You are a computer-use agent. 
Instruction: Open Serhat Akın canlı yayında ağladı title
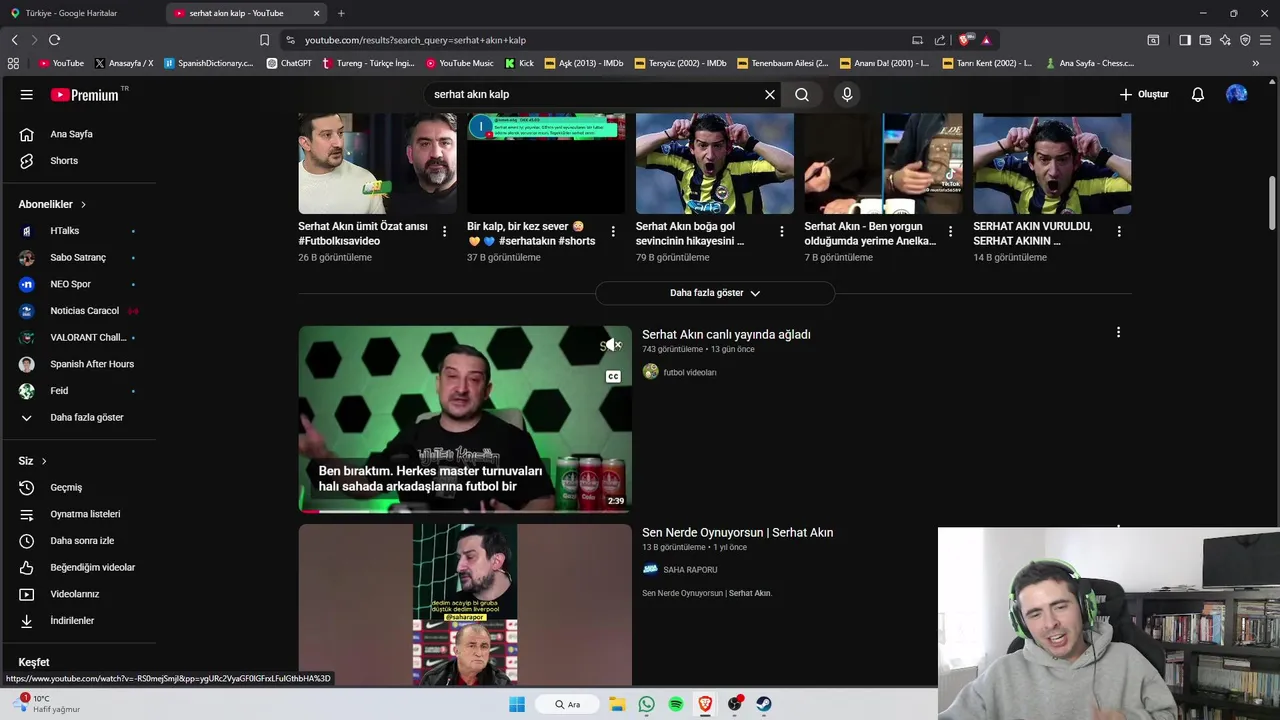coord(726,335)
